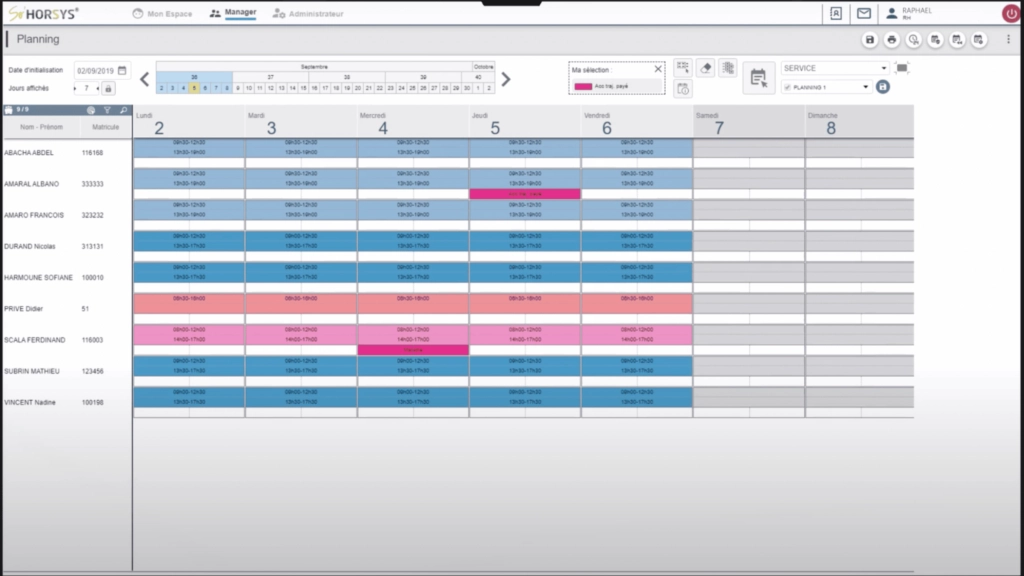Open the SERVICE dropdown
Viewport: 1024px width, 576px height.
[884, 69]
